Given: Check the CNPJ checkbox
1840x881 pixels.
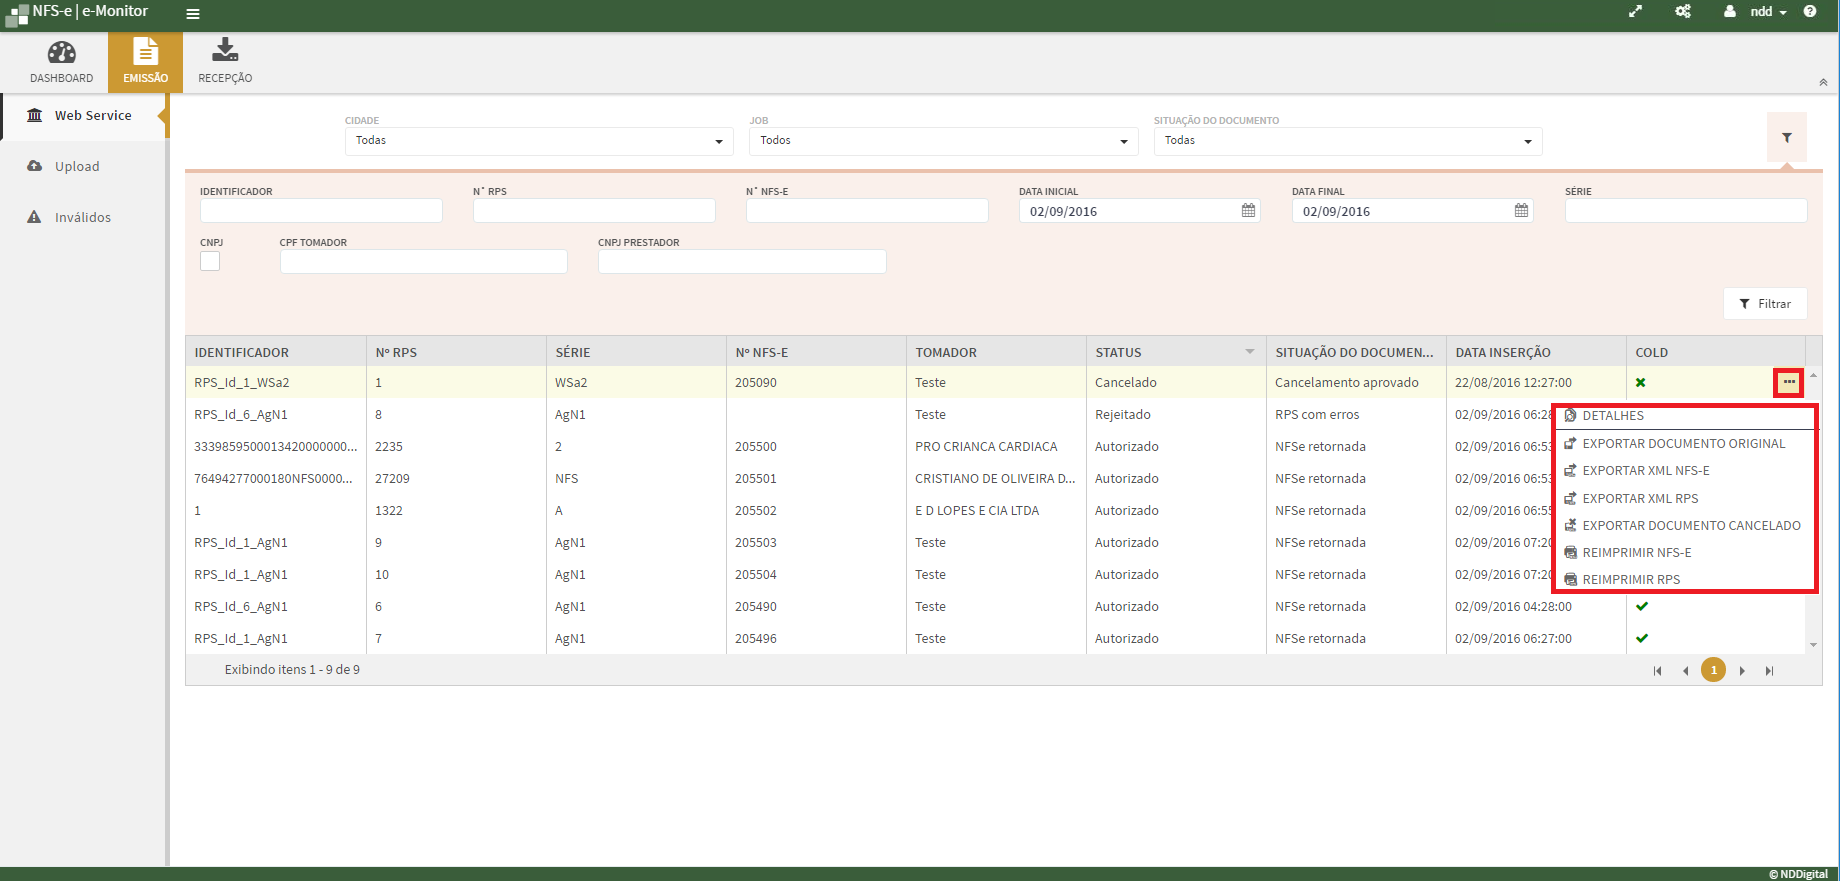Looking at the screenshot, I should pyautogui.click(x=210, y=261).
